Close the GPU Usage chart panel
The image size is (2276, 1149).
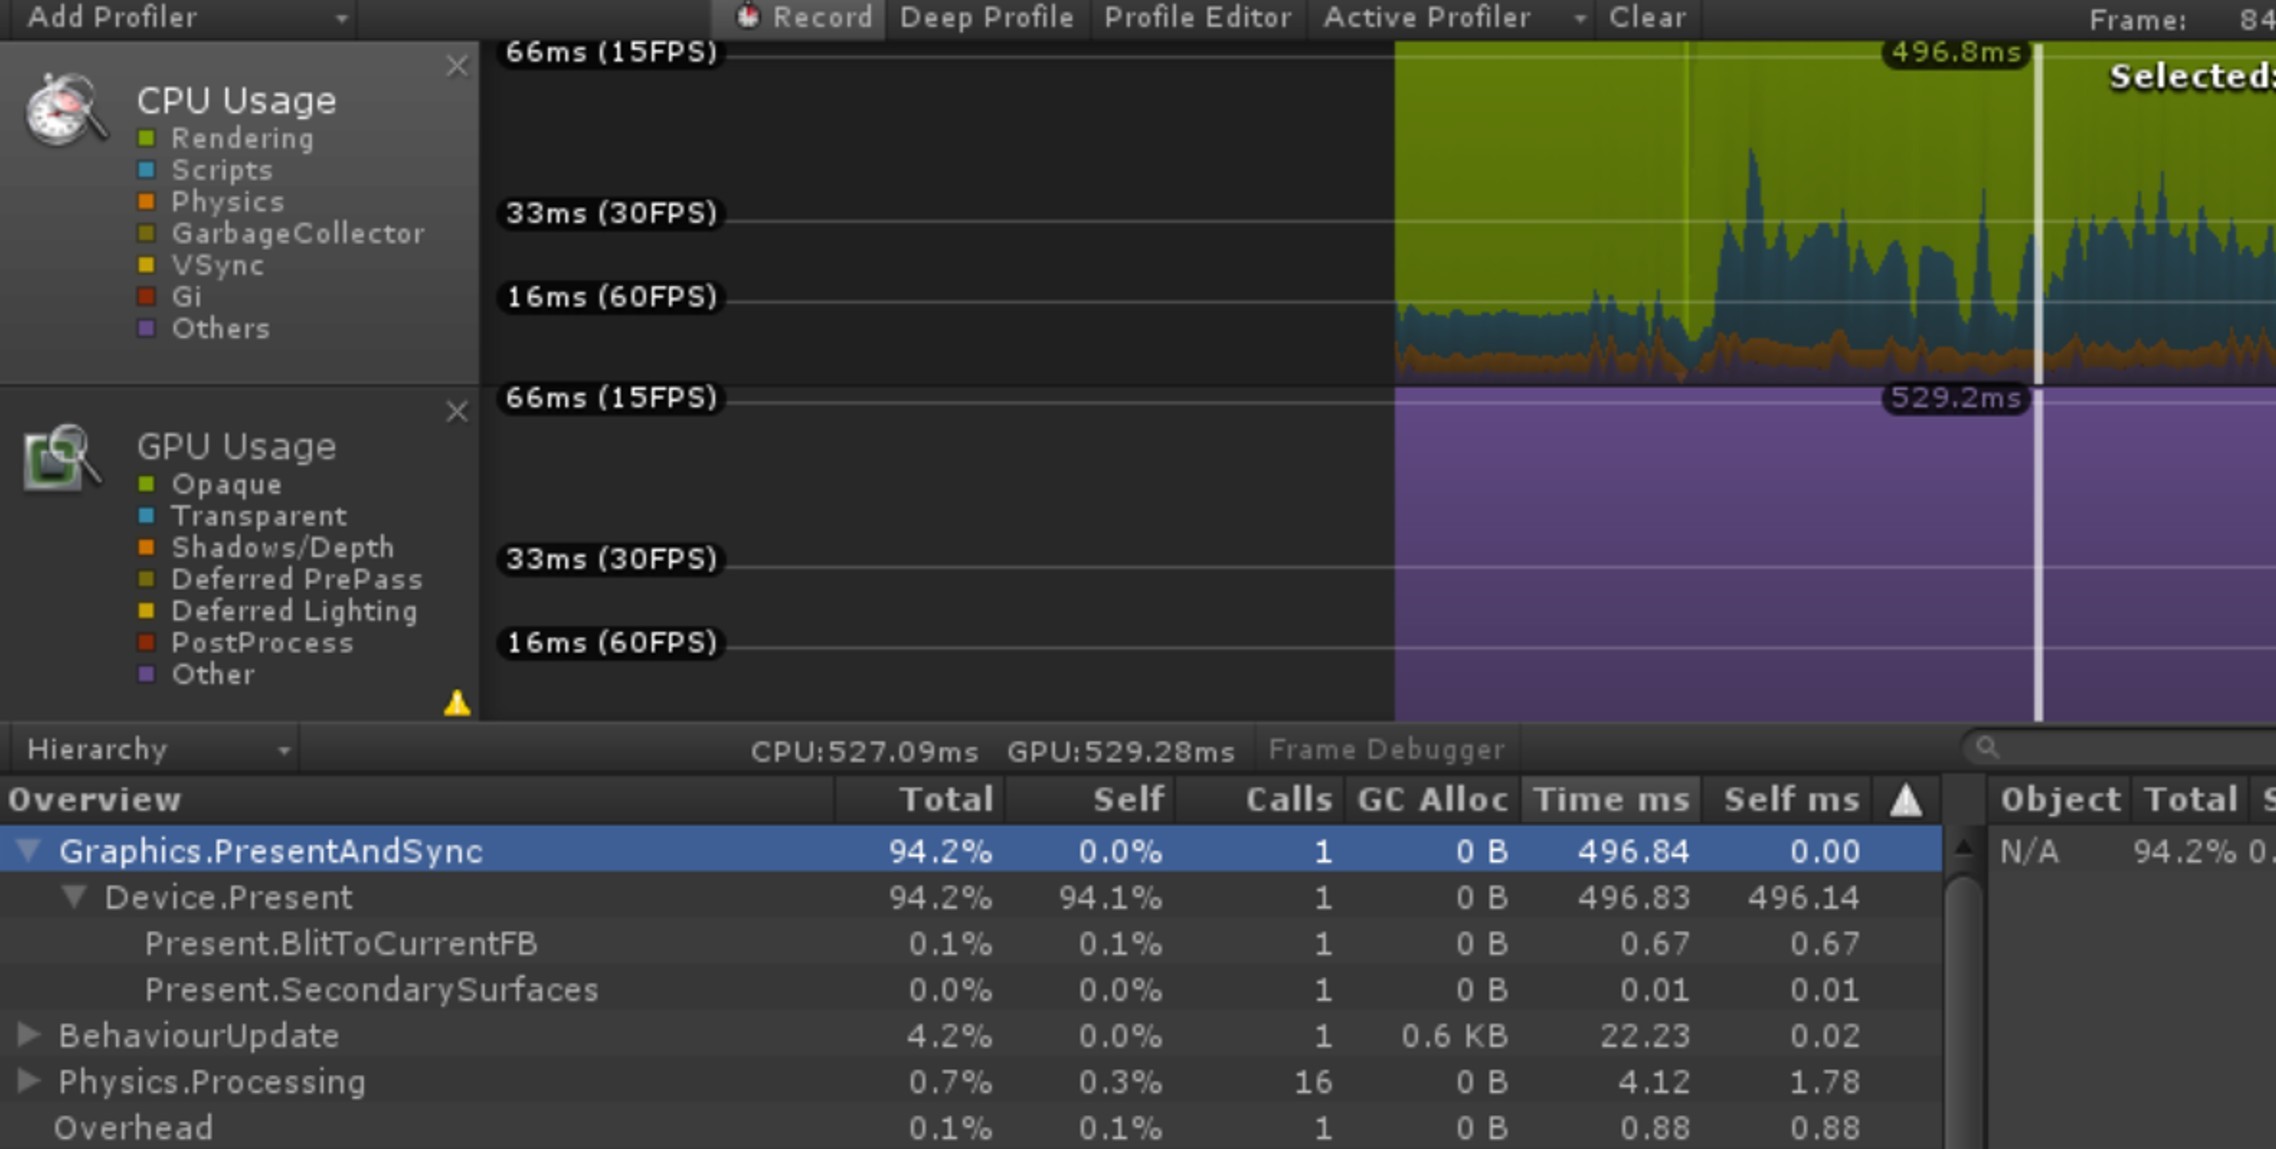(x=458, y=411)
